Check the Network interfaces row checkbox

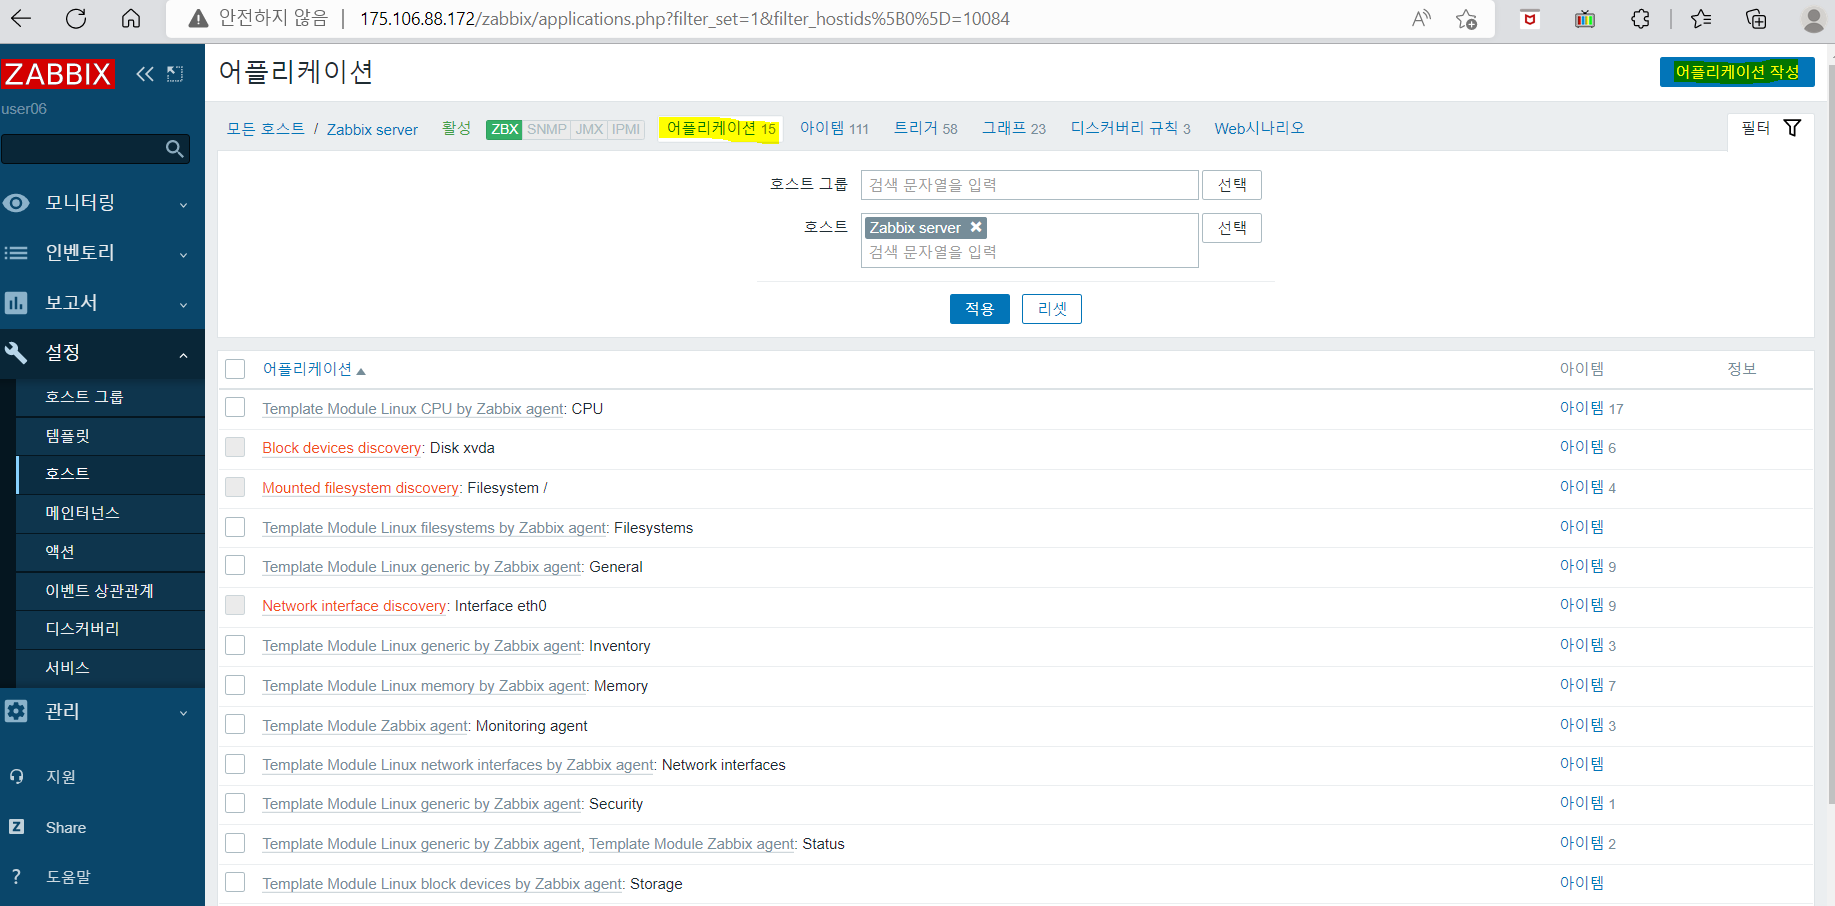(x=235, y=764)
